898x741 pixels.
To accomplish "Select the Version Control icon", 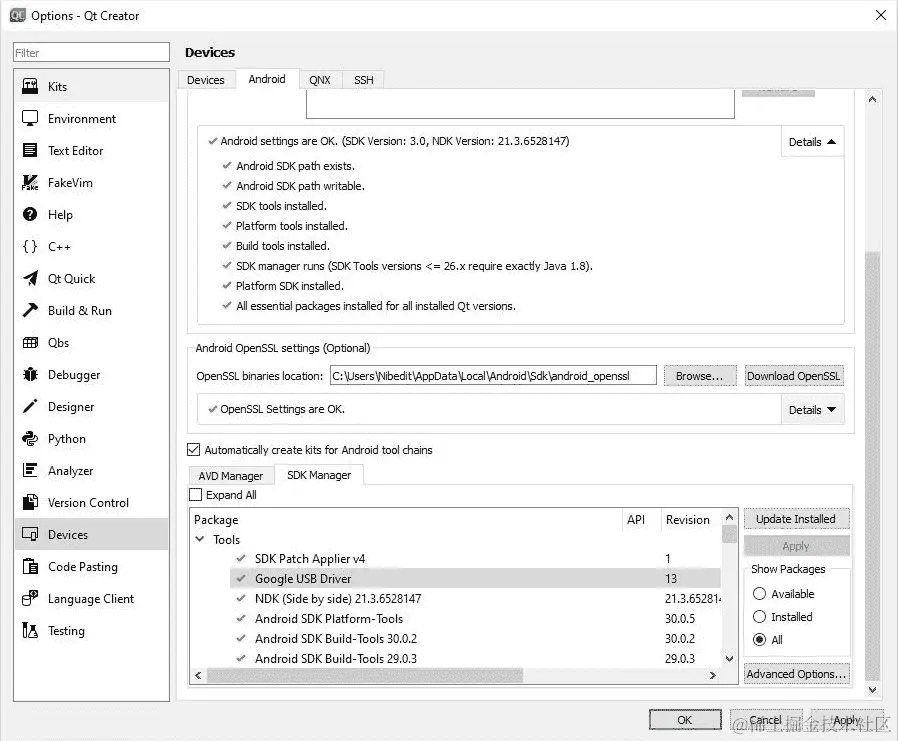I will pyautogui.click(x=30, y=503).
